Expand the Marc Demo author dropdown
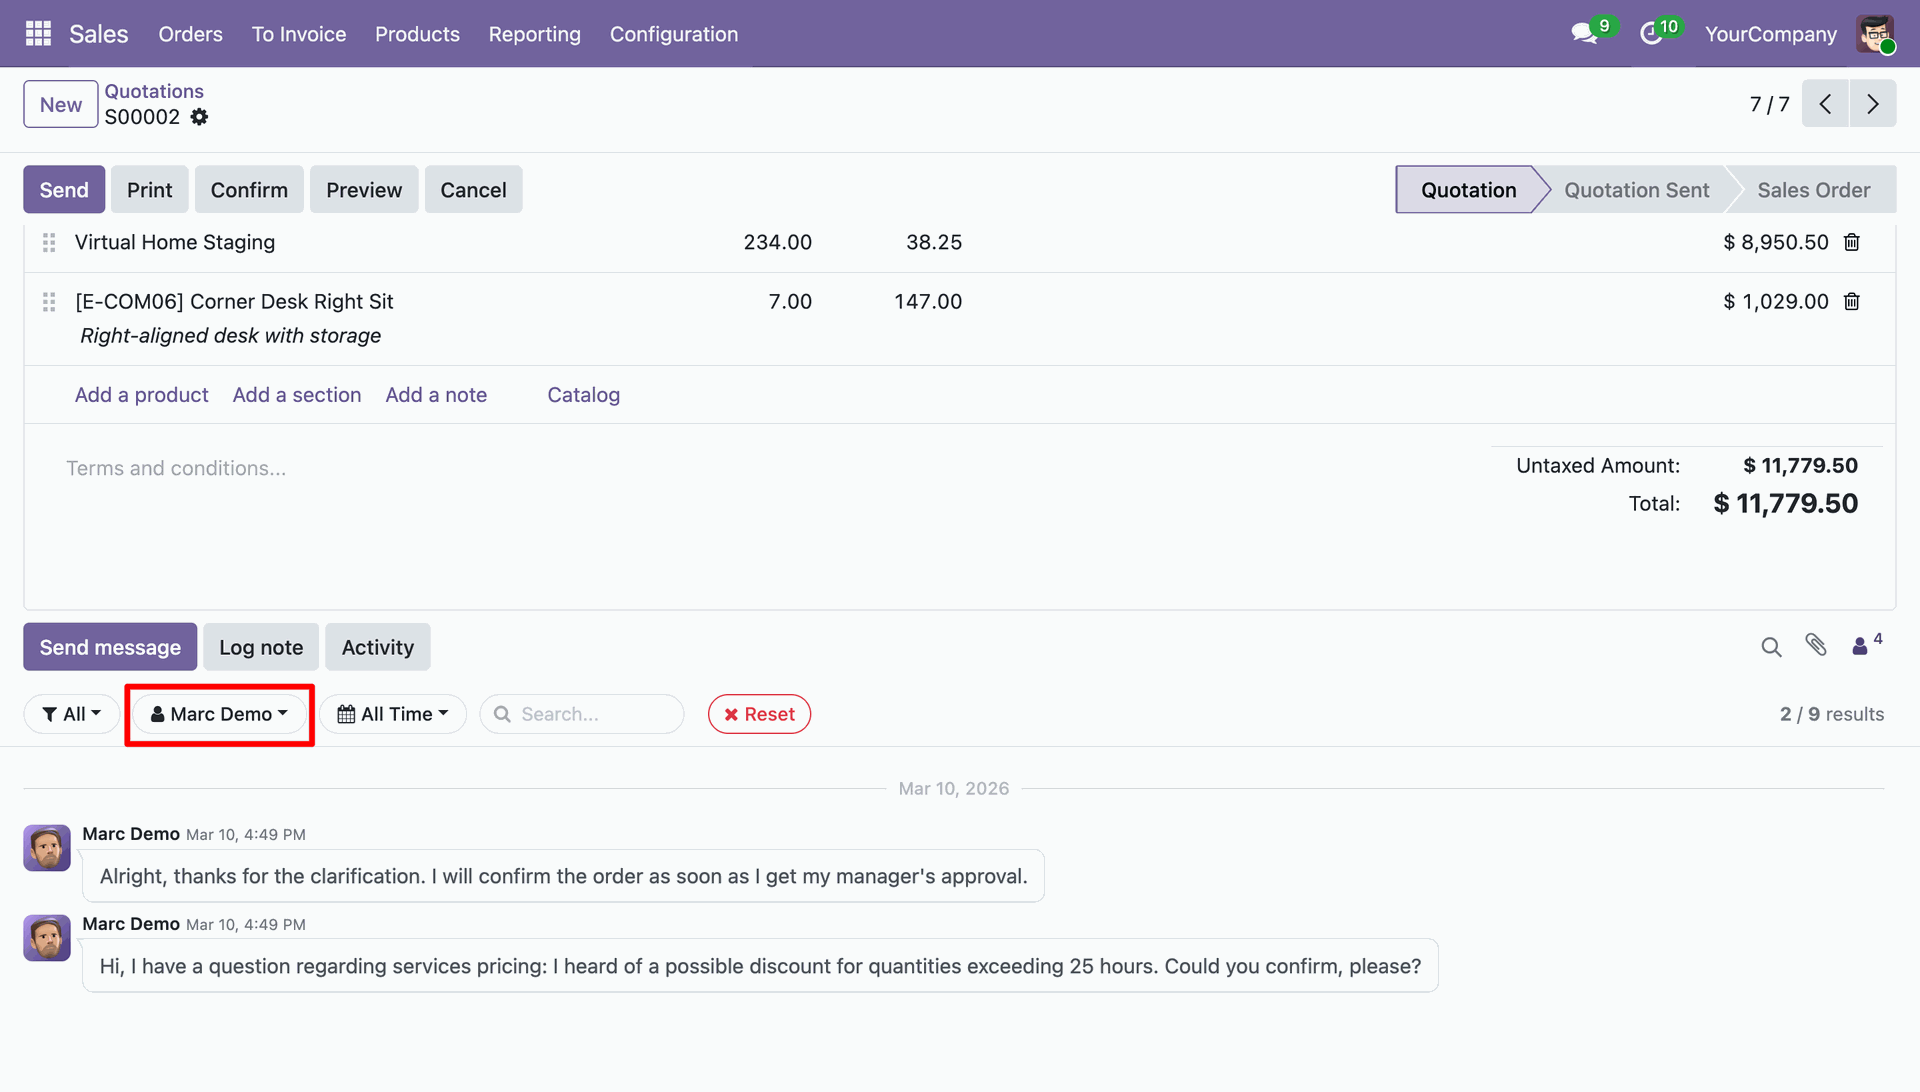Screen dimensions: 1920x1092 pyautogui.click(x=219, y=714)
